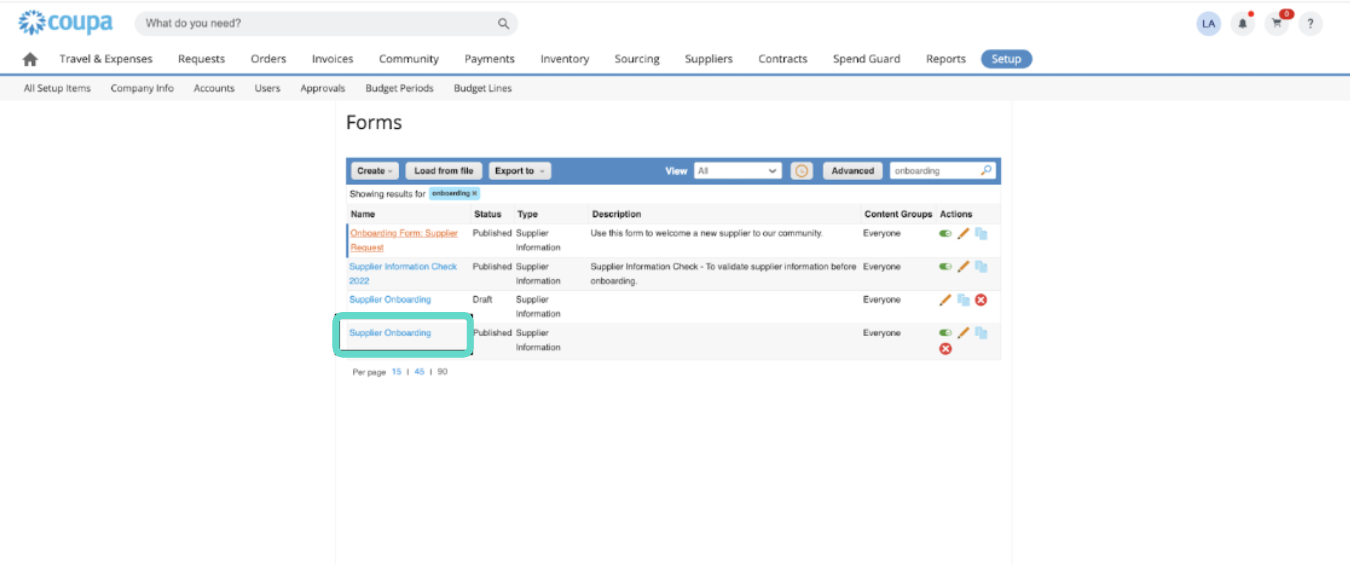Viewport: 1350px width, 564px height.
Task: Delete the draft Supplier Onboarding form
Action: 981,300
